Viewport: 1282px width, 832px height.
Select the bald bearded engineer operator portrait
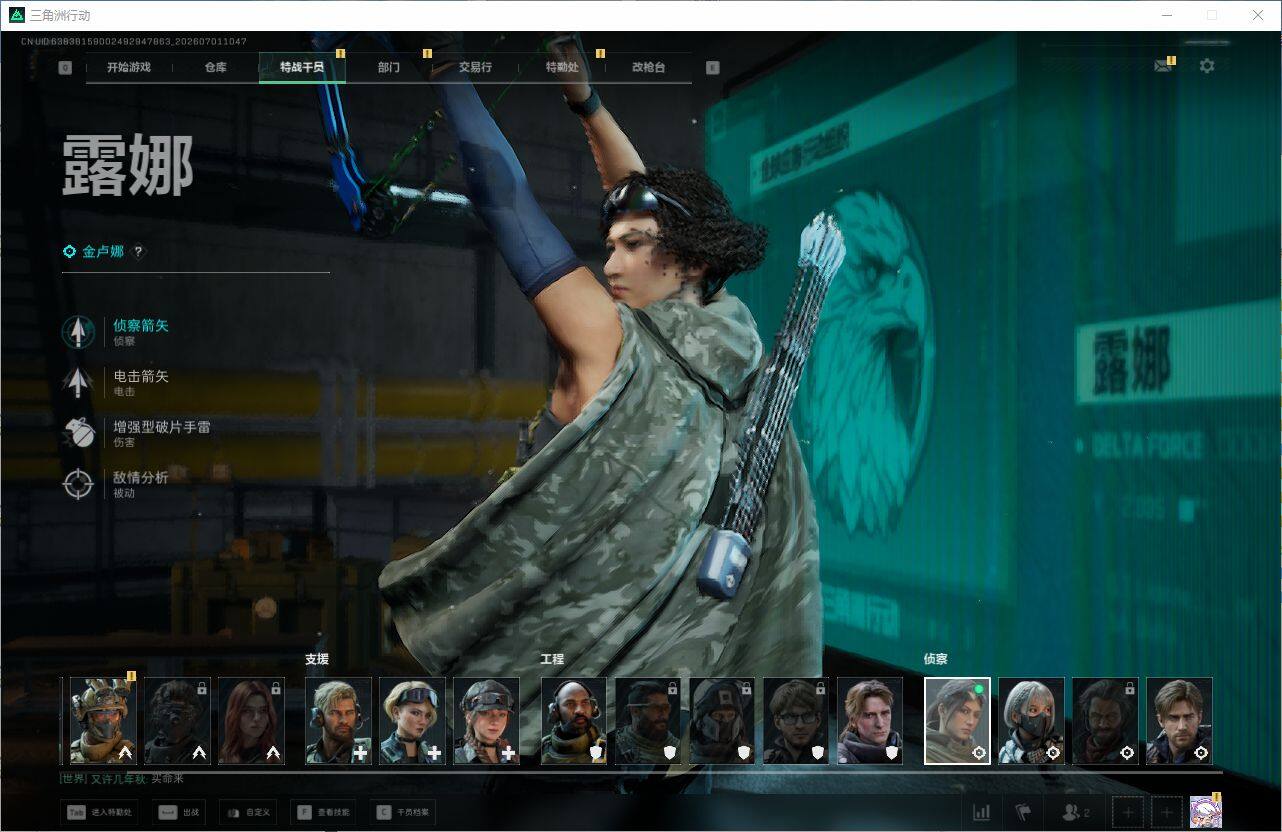[574, 721]
